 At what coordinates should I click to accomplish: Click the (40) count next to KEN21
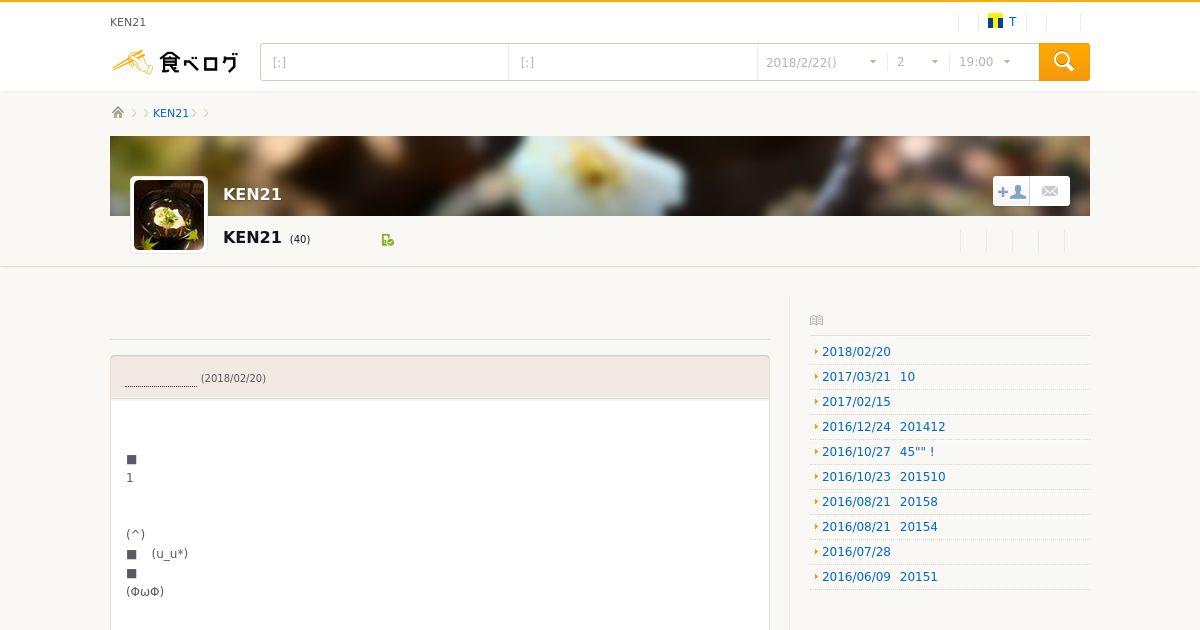[x=300, y=240]
